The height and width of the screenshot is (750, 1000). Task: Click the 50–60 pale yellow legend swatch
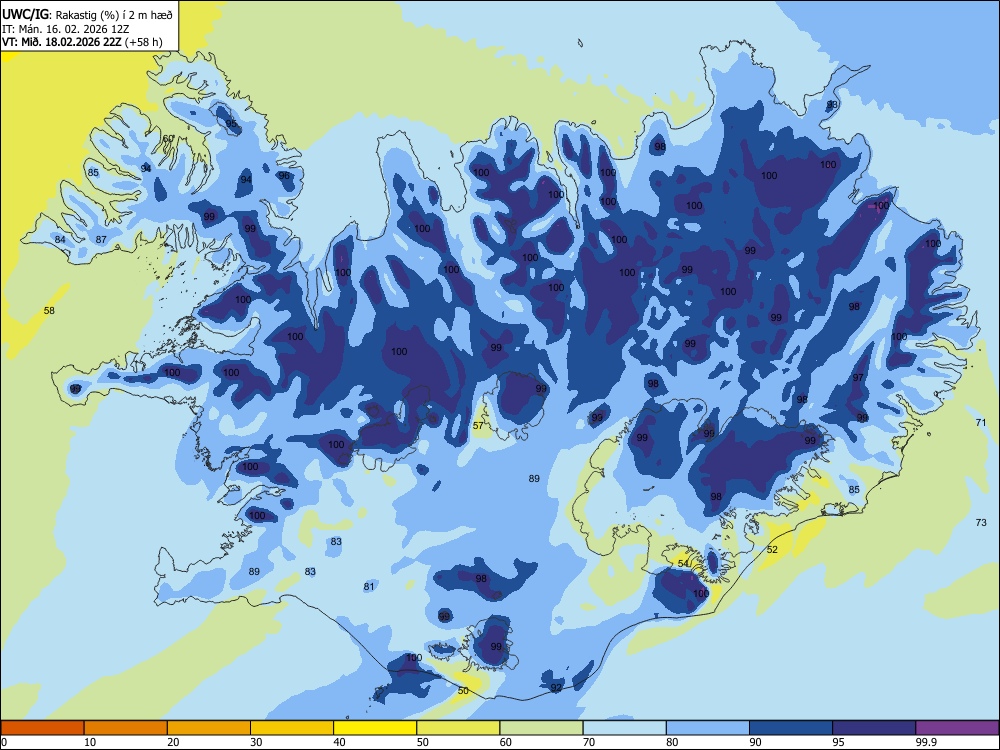point(458,728)
